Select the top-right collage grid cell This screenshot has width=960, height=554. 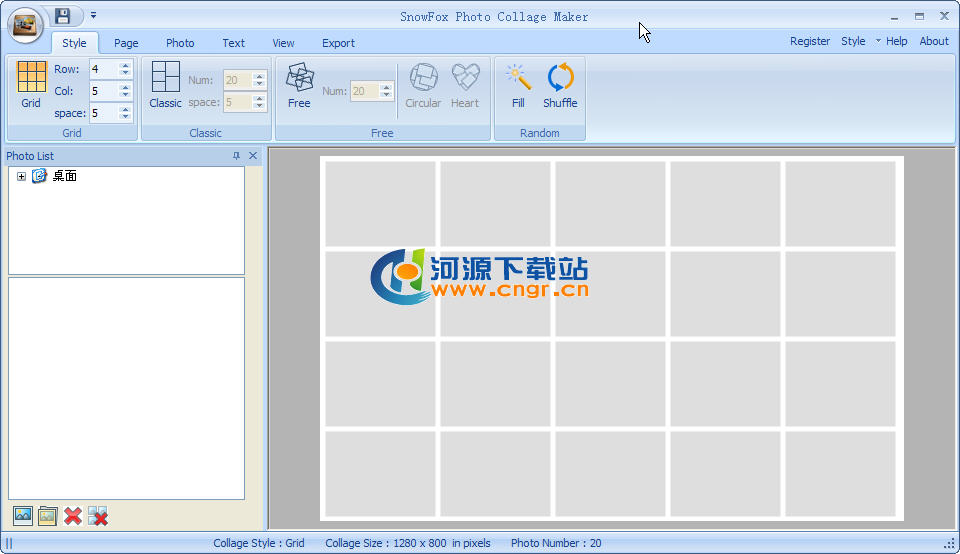[x=840, y=203]
